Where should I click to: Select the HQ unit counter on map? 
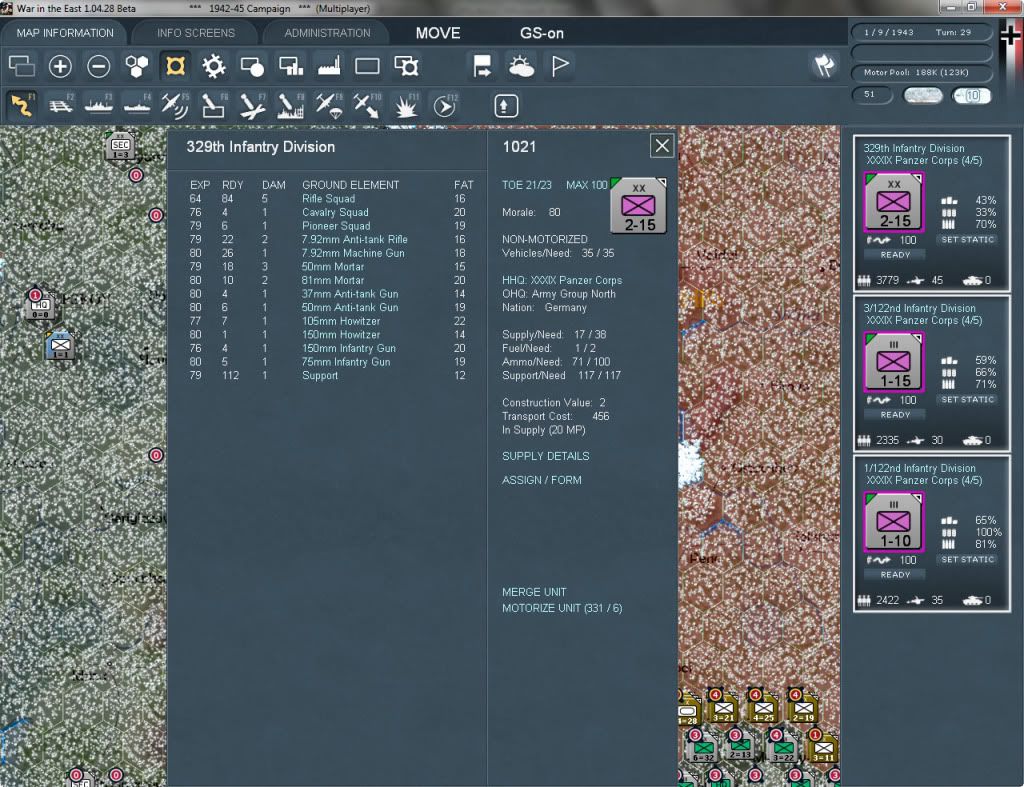[x=40, y=304]
